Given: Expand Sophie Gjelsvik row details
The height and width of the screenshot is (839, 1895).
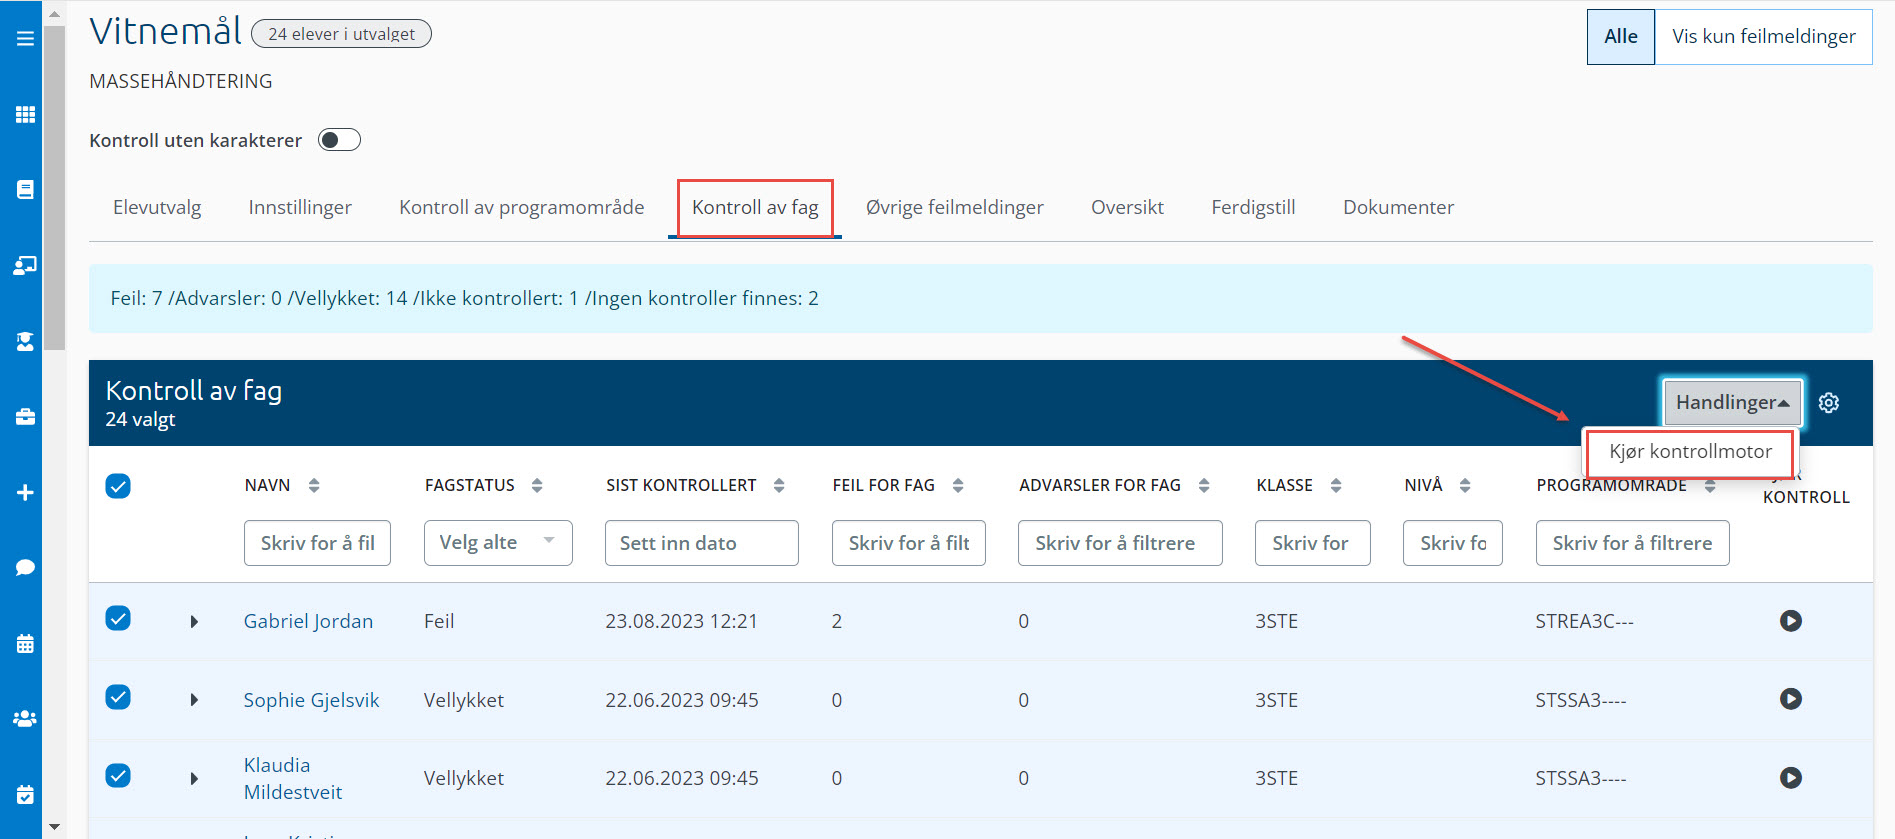Looking at the screenshot, I should click(x=194, y=700).
